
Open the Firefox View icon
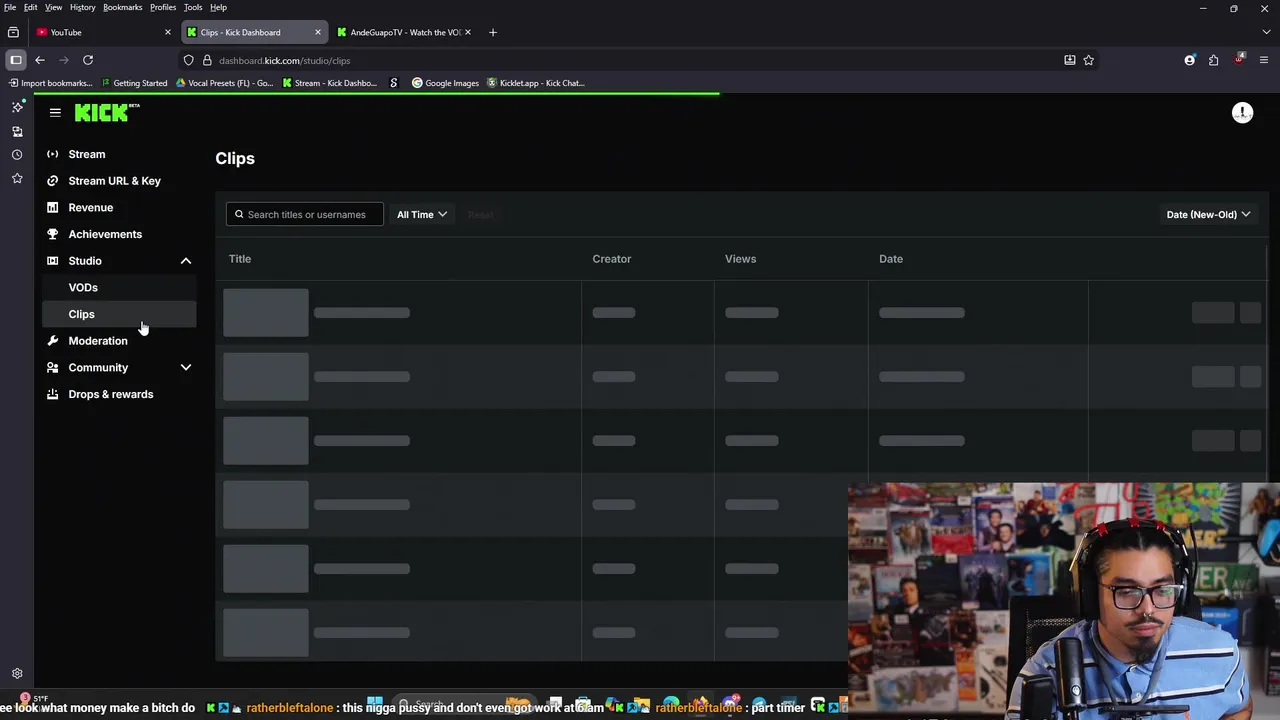13,32
